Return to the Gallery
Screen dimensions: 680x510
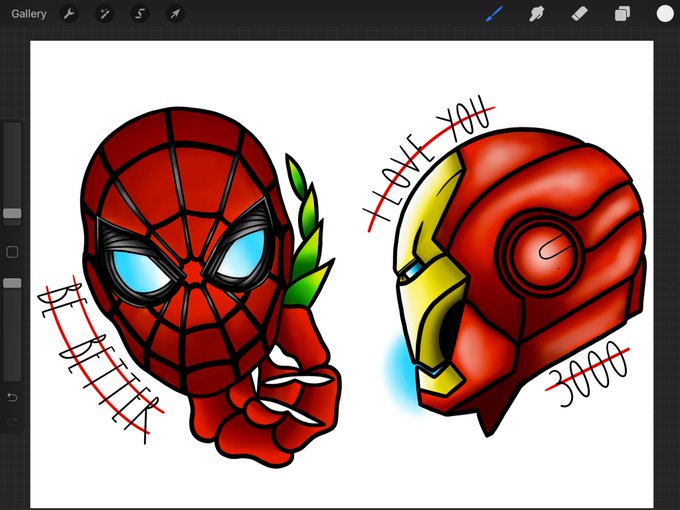[x=29, y=14]
